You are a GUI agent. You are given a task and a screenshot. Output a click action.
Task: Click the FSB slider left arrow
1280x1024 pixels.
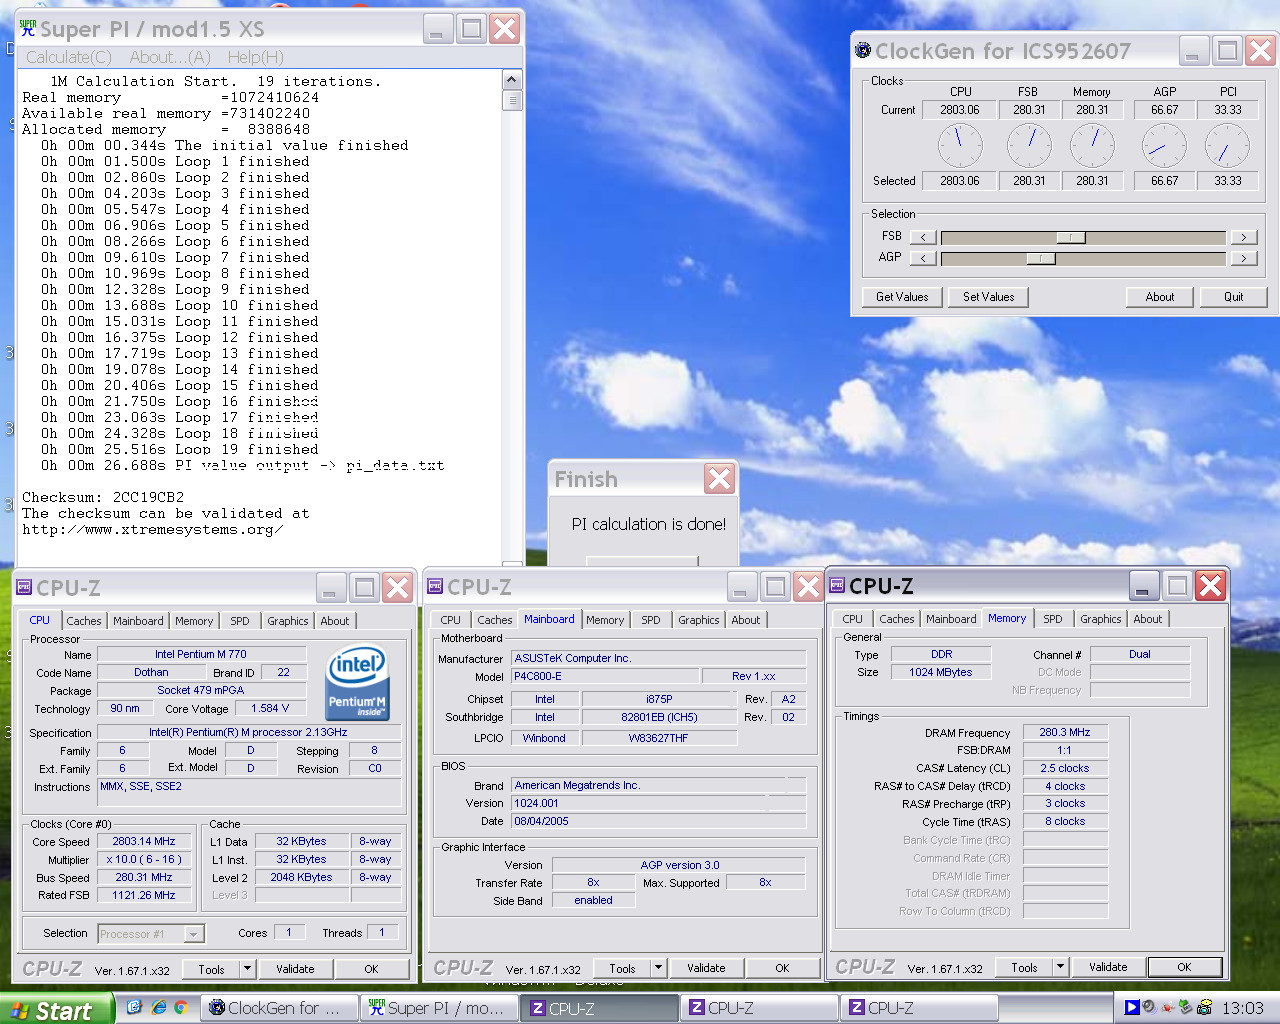tap(923, 237)
